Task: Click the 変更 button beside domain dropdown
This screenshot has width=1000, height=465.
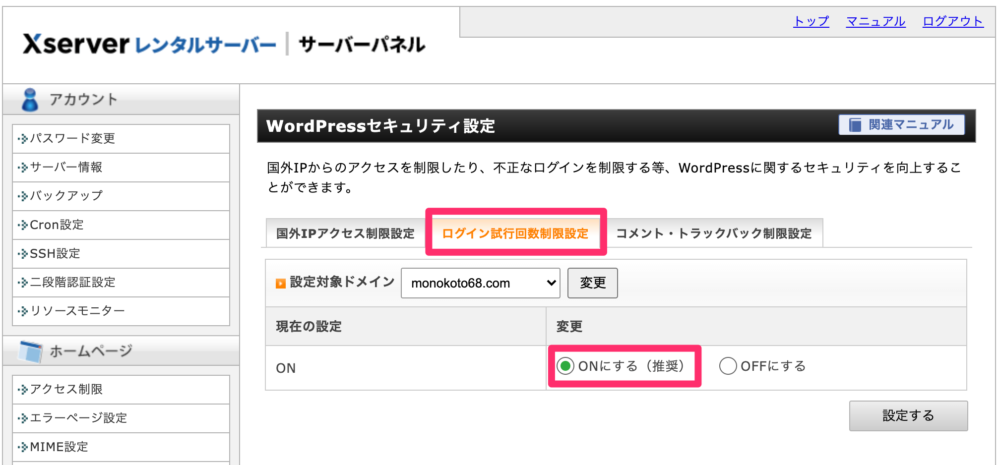Action: pos(592,283)
